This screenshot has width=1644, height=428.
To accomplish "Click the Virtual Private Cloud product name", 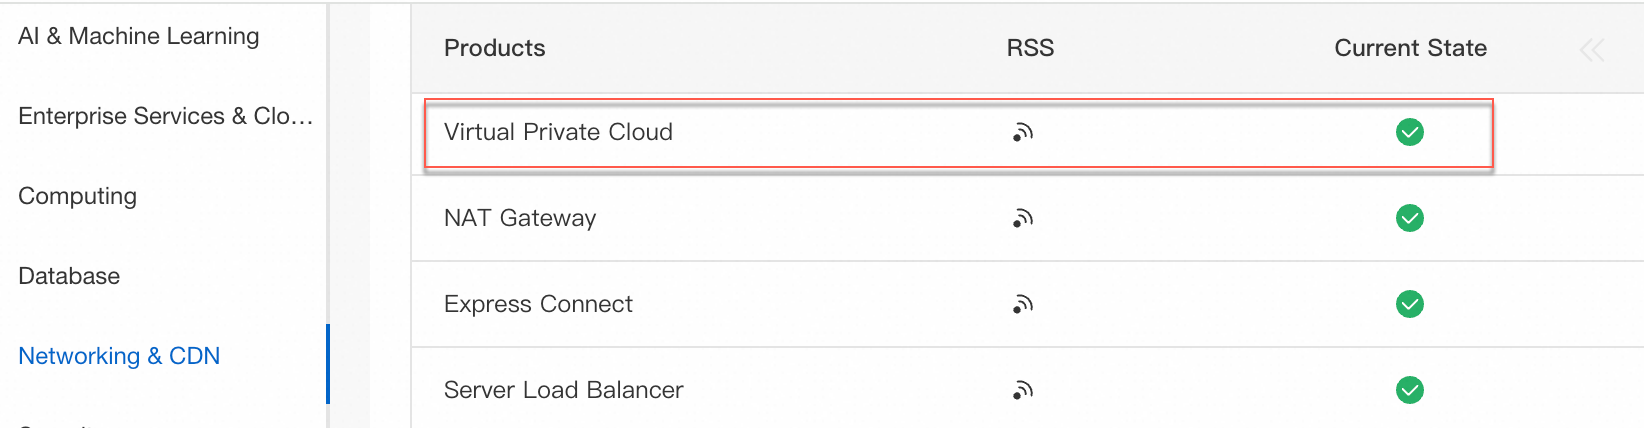I will click(558, 132).
